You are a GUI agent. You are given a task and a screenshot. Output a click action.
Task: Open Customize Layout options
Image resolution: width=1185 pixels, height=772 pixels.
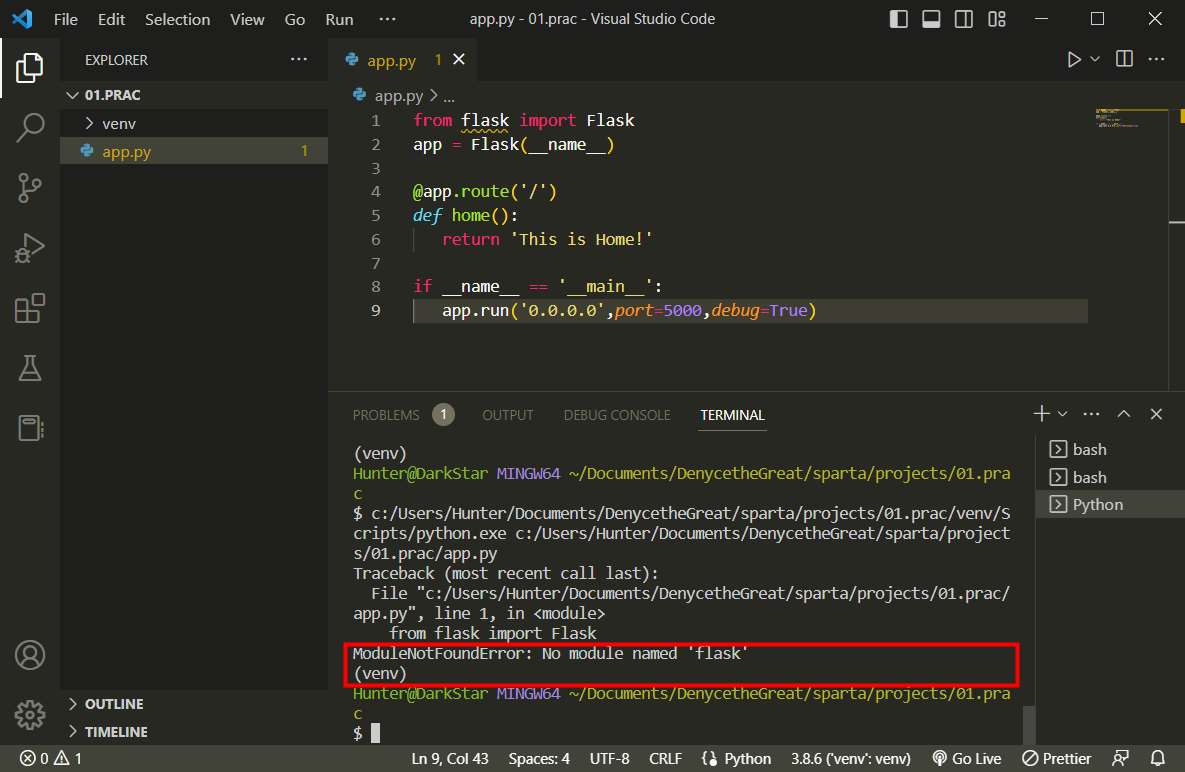(x=997, y=19)
